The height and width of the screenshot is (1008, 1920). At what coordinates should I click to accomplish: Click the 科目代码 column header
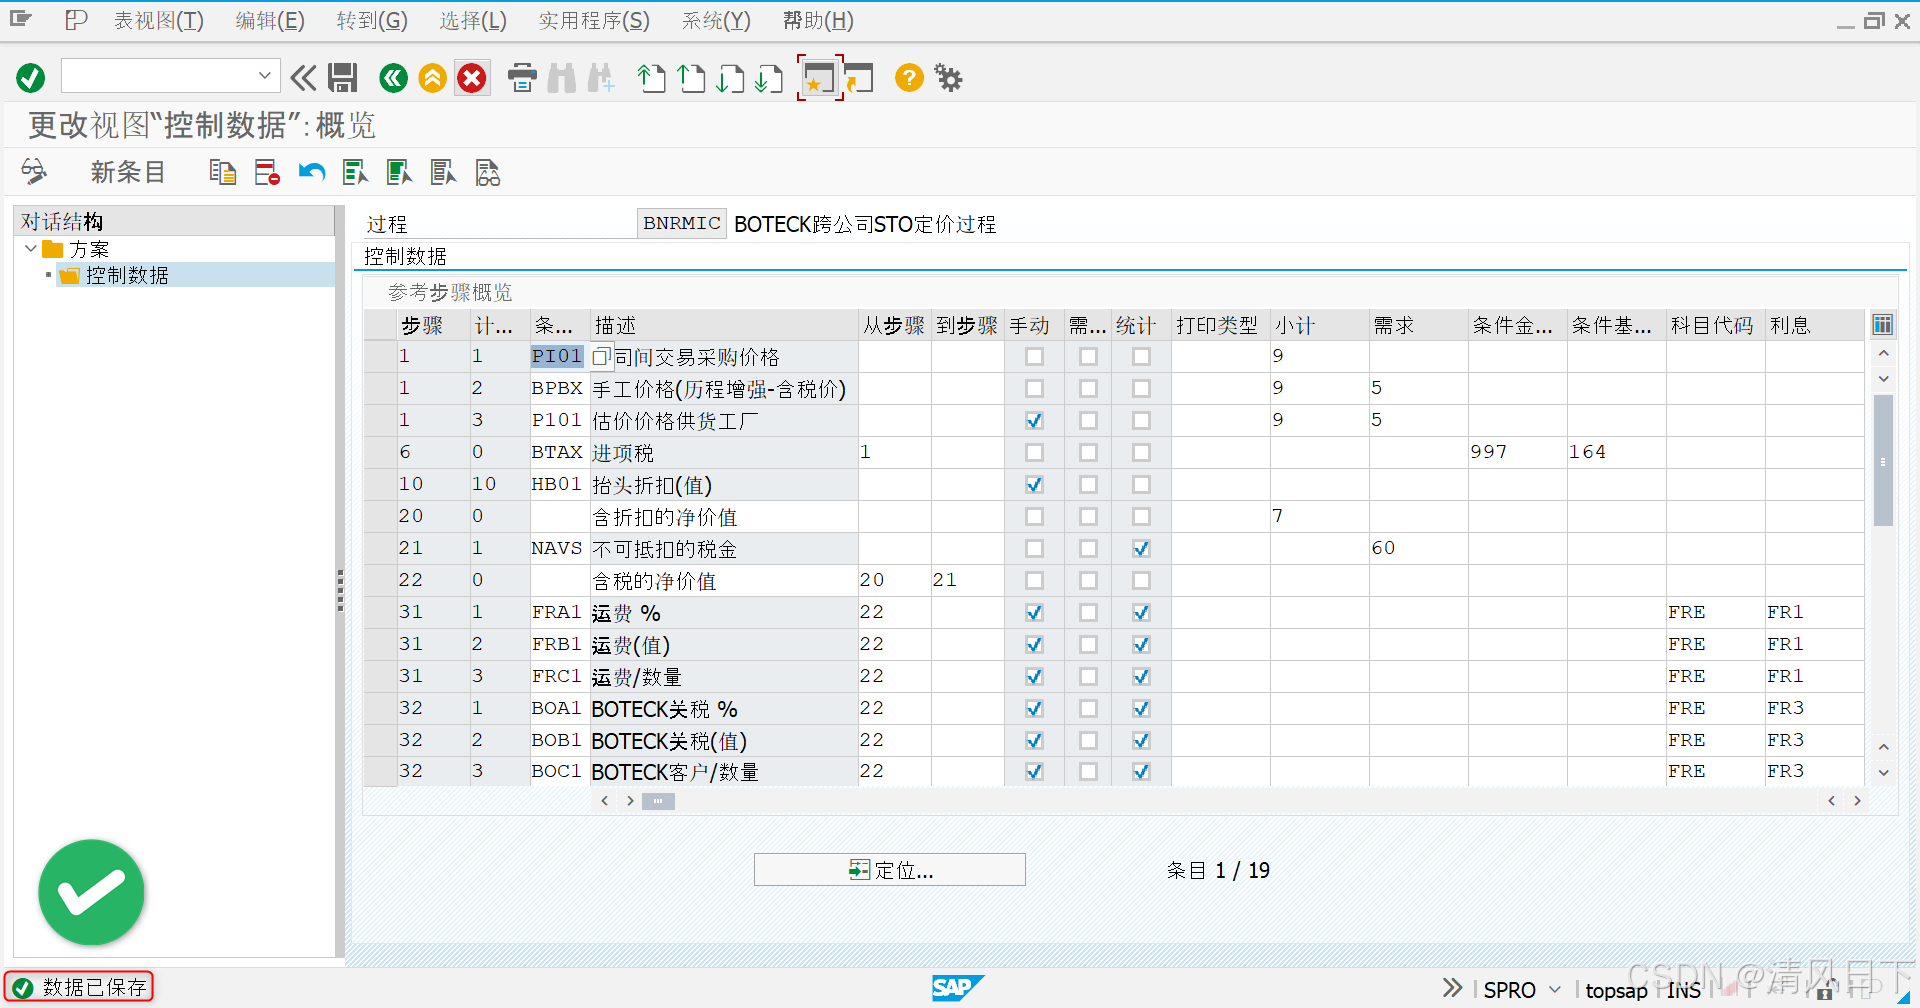click(1713, 325)
